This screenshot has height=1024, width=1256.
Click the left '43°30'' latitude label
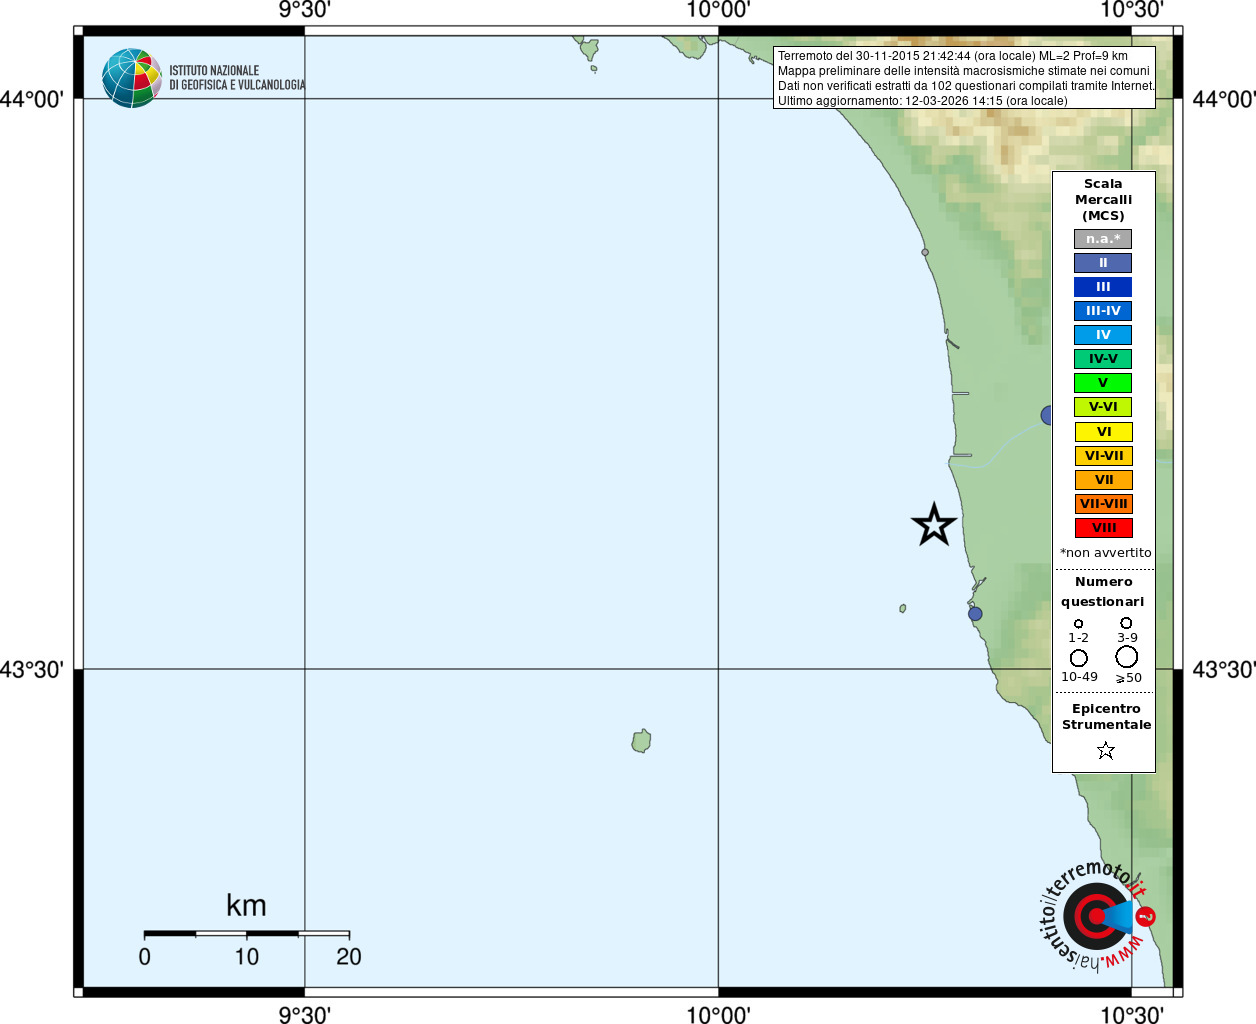[x=32, y=669]
